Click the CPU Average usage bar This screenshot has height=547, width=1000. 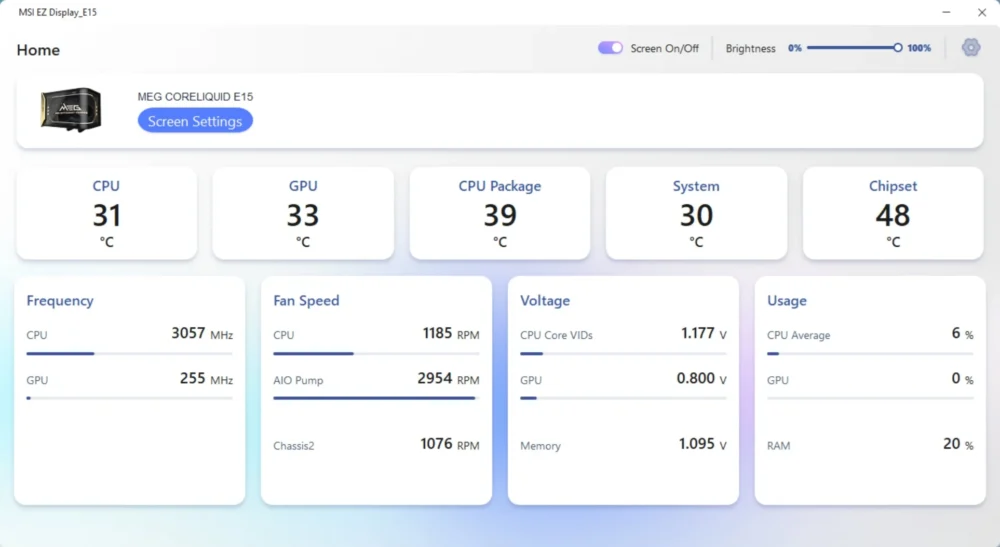point(870,353)
